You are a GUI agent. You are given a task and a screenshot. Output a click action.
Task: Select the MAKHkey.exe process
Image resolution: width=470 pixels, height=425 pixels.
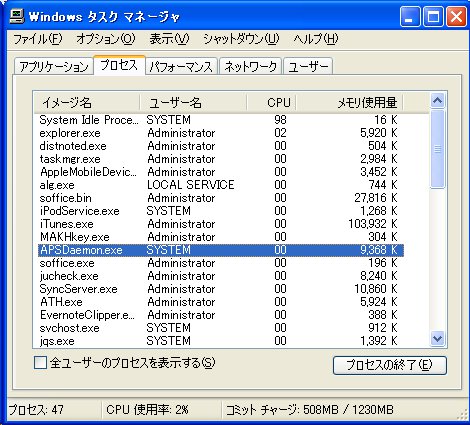(x=221, y=237)
